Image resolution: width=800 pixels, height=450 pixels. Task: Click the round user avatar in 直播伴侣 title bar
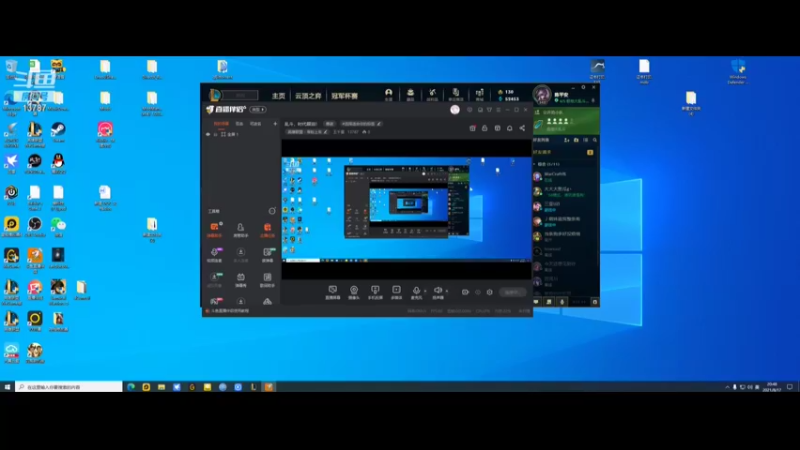tap(455, 110)
